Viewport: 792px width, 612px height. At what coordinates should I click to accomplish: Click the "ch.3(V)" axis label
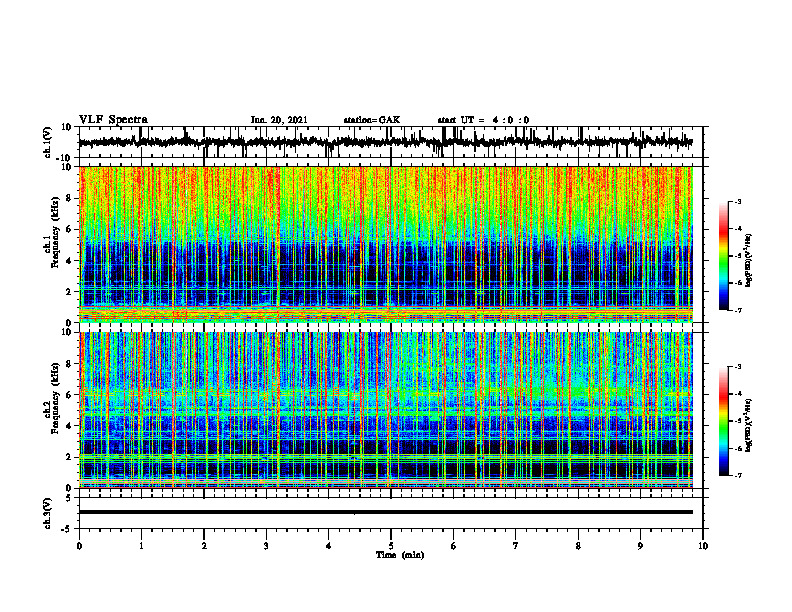pyautogui.click(x=48, y=513)
